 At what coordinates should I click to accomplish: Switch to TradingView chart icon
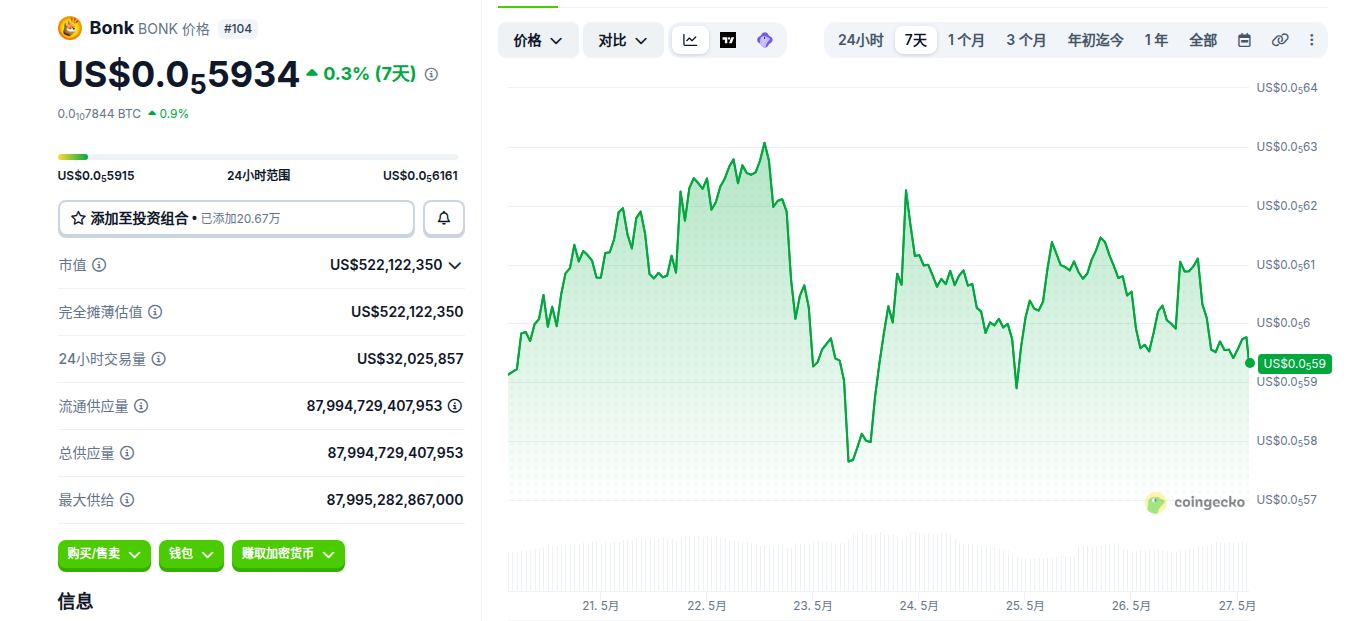(x=728, y=40)
